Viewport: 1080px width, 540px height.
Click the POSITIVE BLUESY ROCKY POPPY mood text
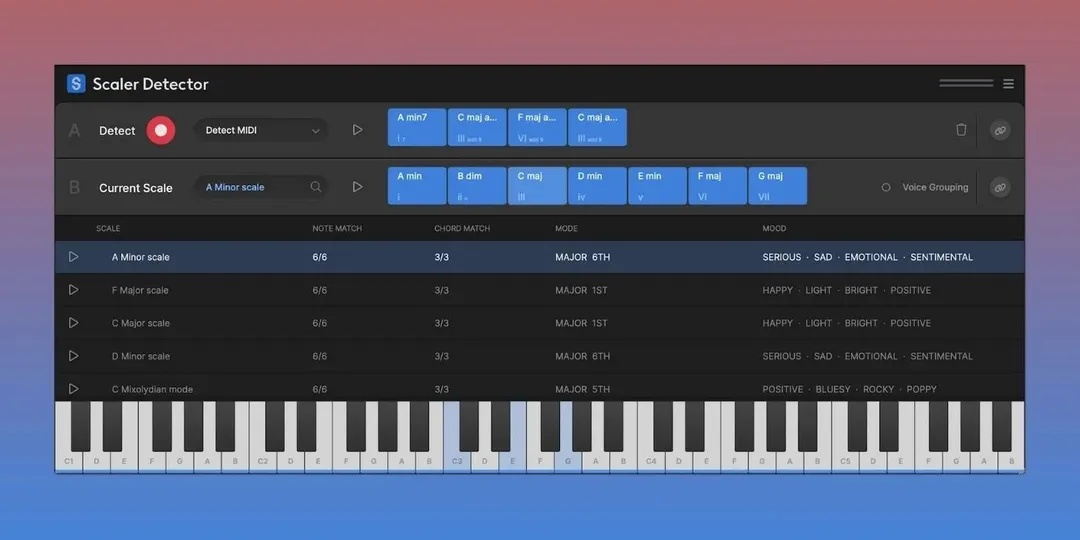click(x=849, y=389)
